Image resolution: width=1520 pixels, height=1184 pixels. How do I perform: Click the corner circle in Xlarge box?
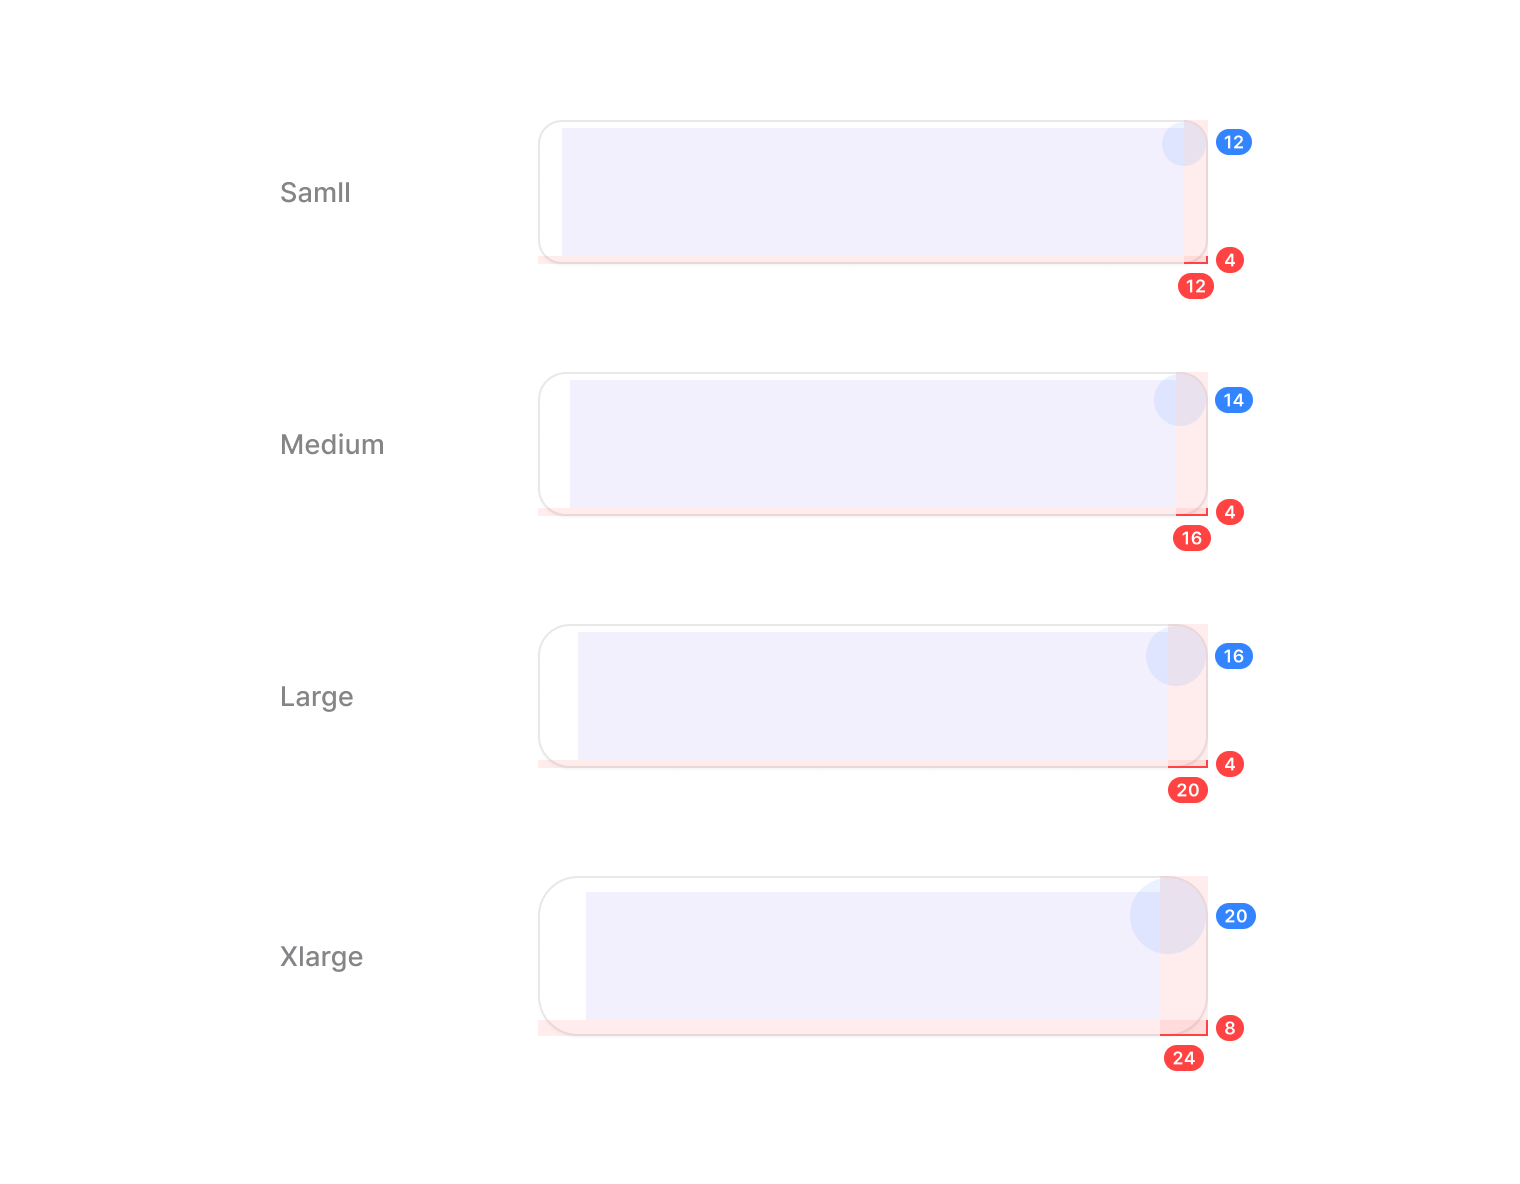click(x=1168, y=915)
